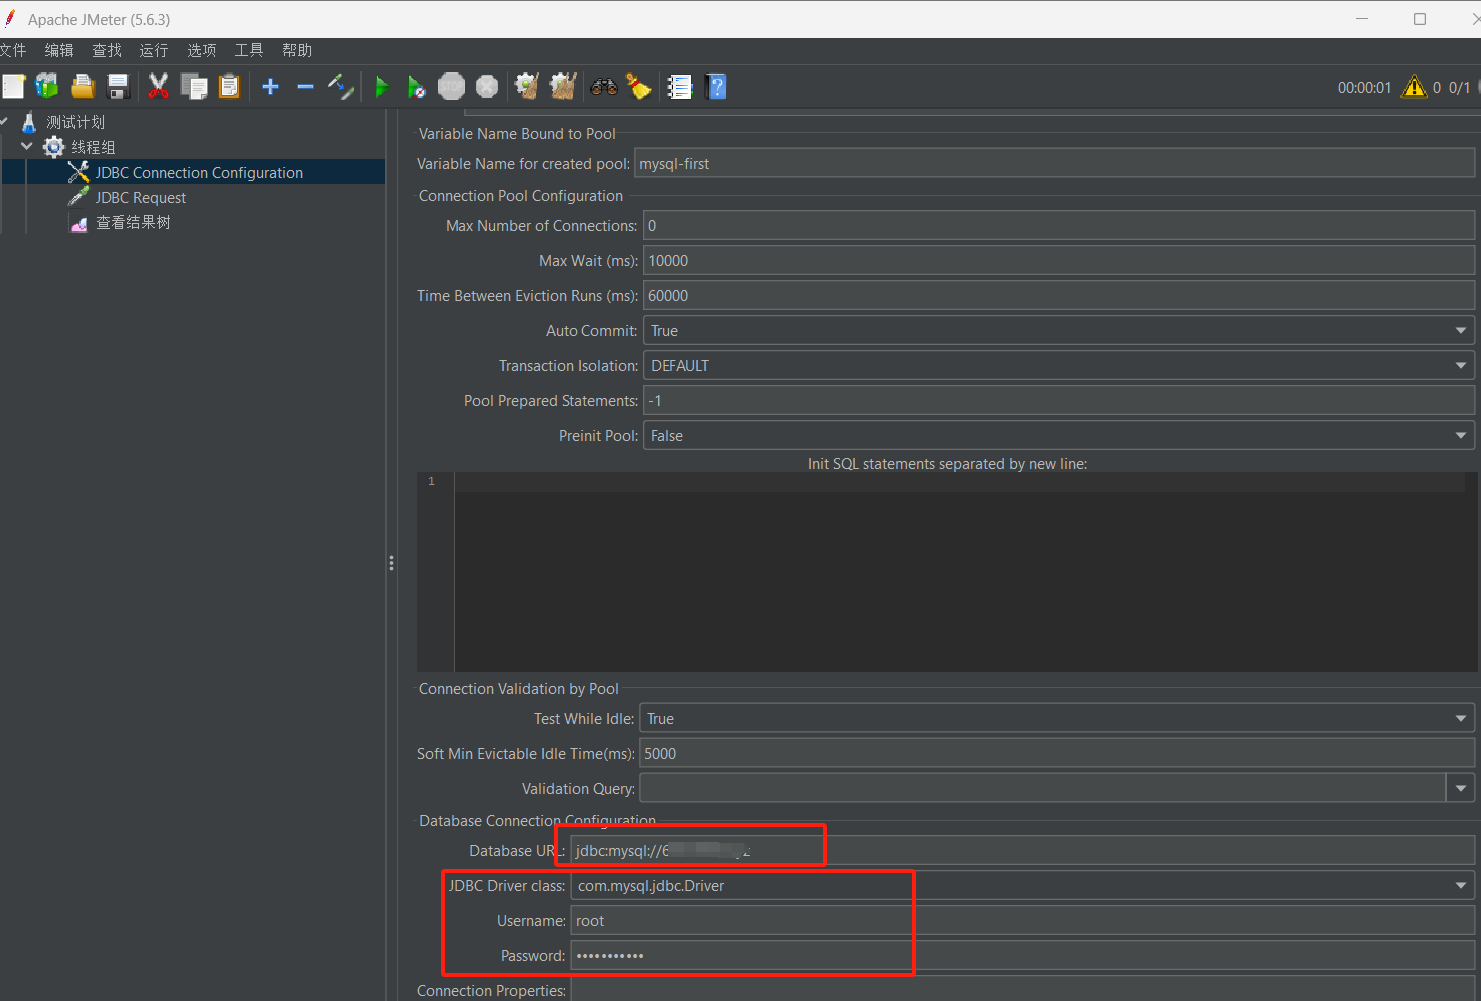
Task: Click the panel splitter handle dots
Action: pyautogui.click(x=391, y=563)
